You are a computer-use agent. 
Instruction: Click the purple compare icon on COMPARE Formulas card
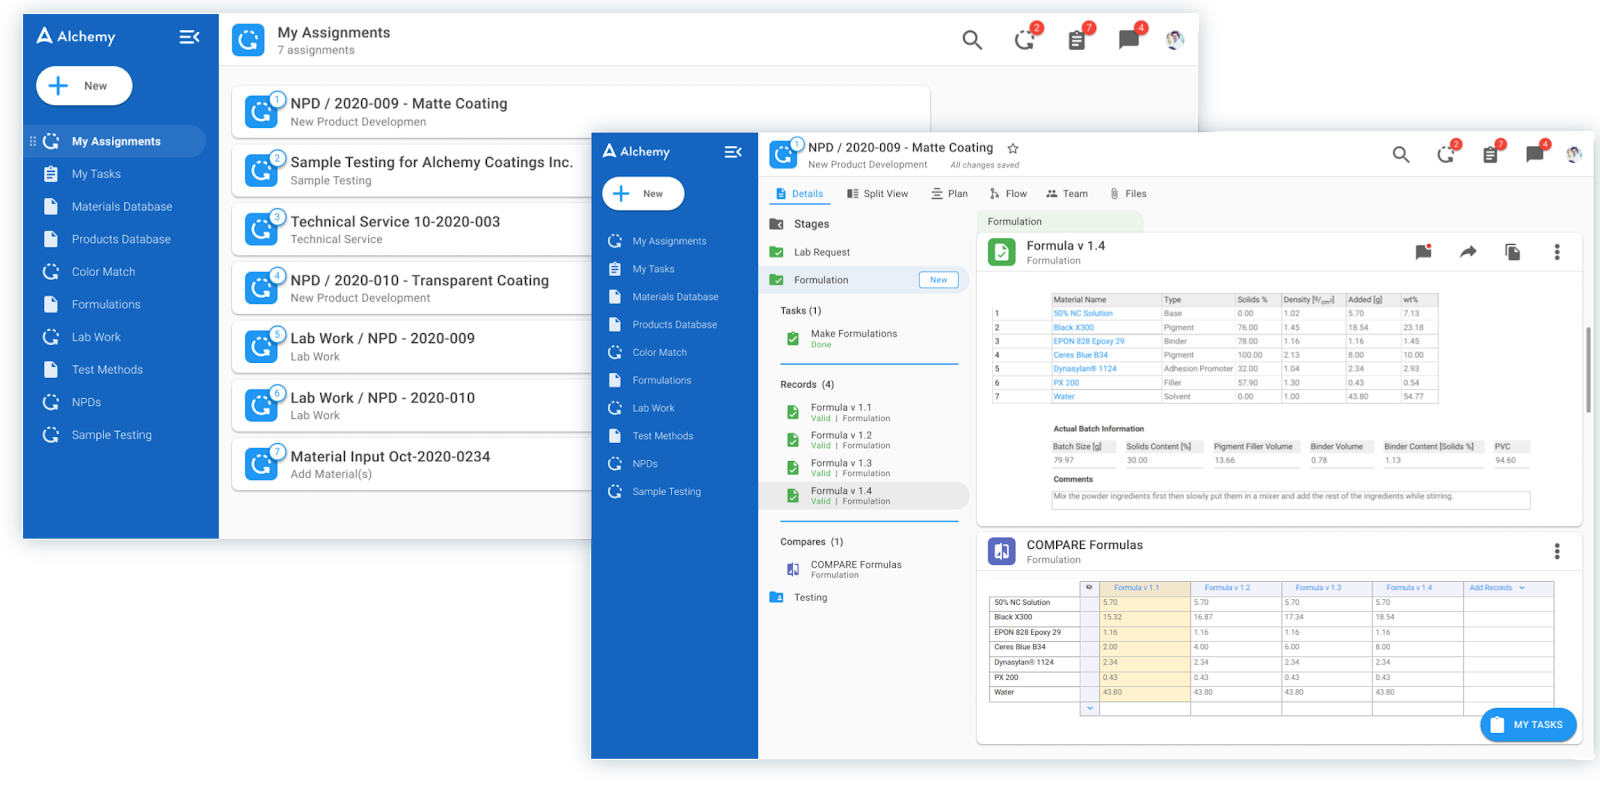point(1002,551)
